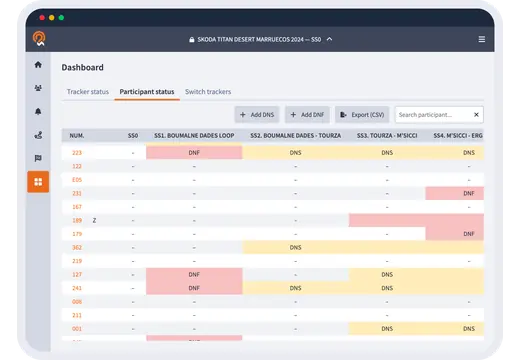This screenshot has width=520, height=360.
Task: Open participant number E05
Action: click(x=77, y=180)
